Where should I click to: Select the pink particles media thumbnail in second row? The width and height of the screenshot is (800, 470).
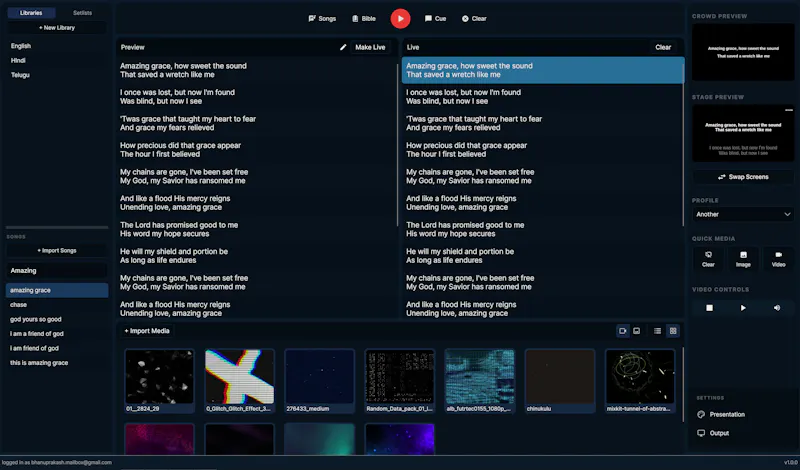[x=159, y=439]
